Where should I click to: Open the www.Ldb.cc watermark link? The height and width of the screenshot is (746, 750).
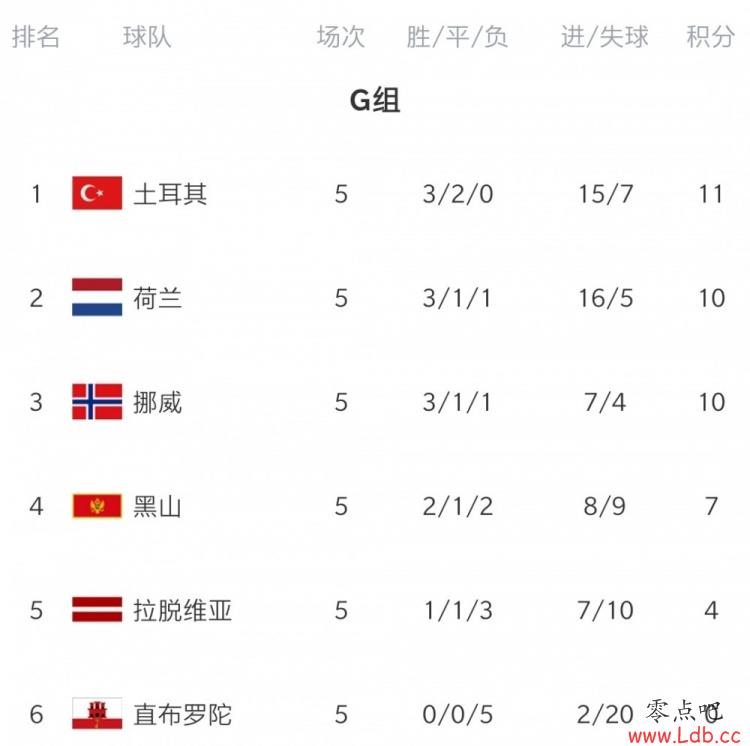(685, 735)
